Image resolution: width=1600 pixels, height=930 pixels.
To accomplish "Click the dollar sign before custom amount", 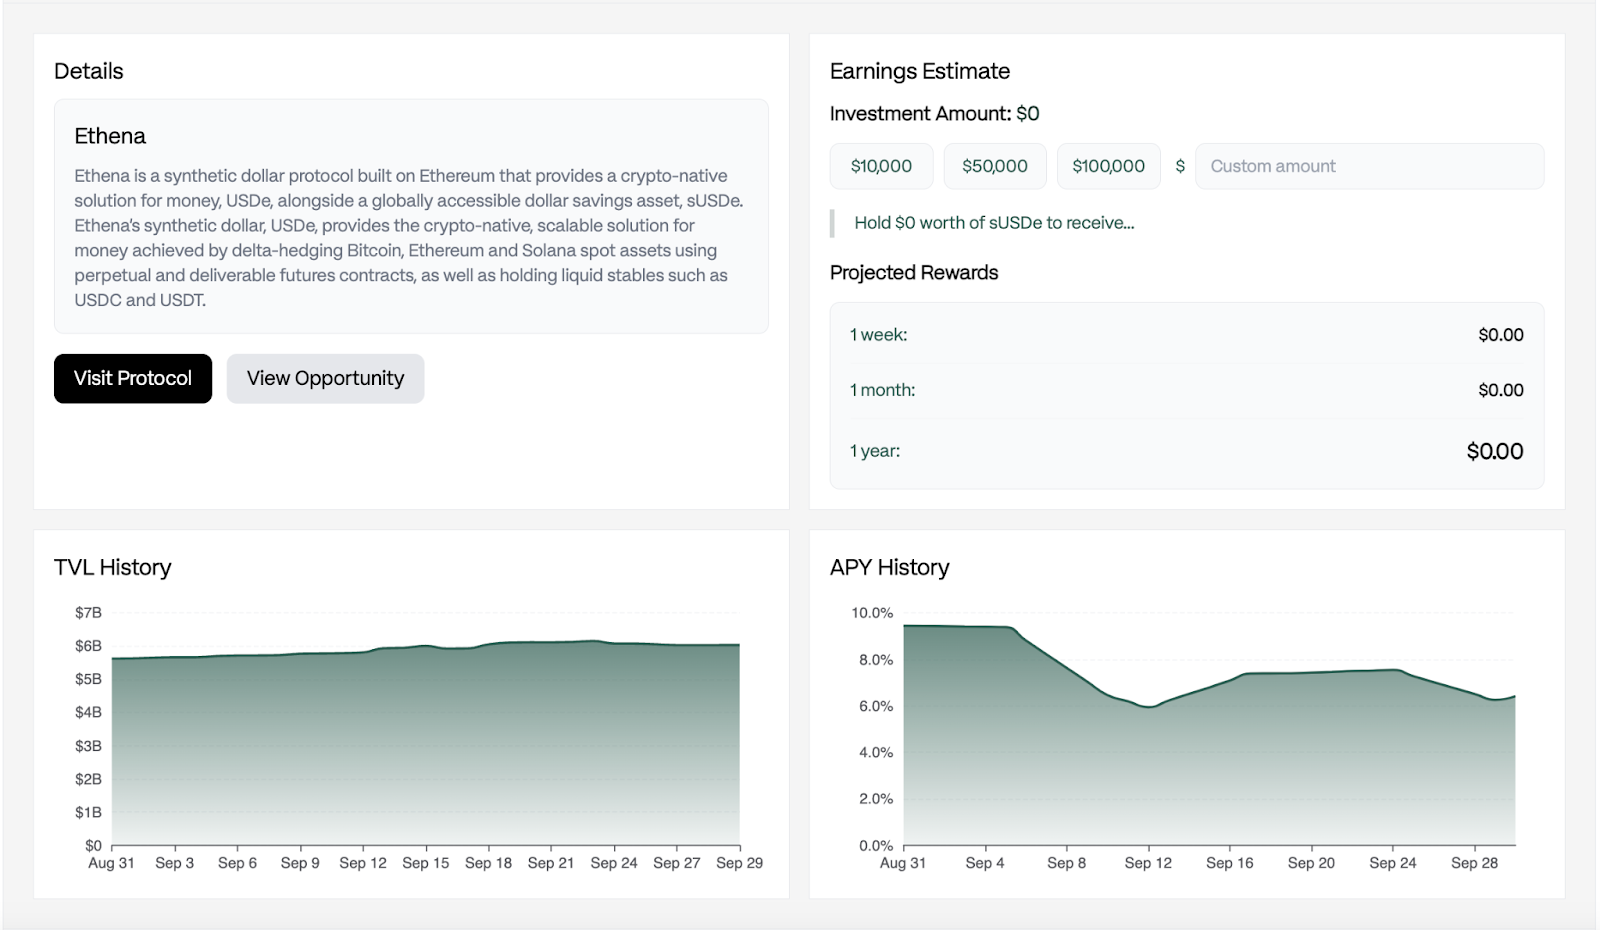I will point(1181,166).
